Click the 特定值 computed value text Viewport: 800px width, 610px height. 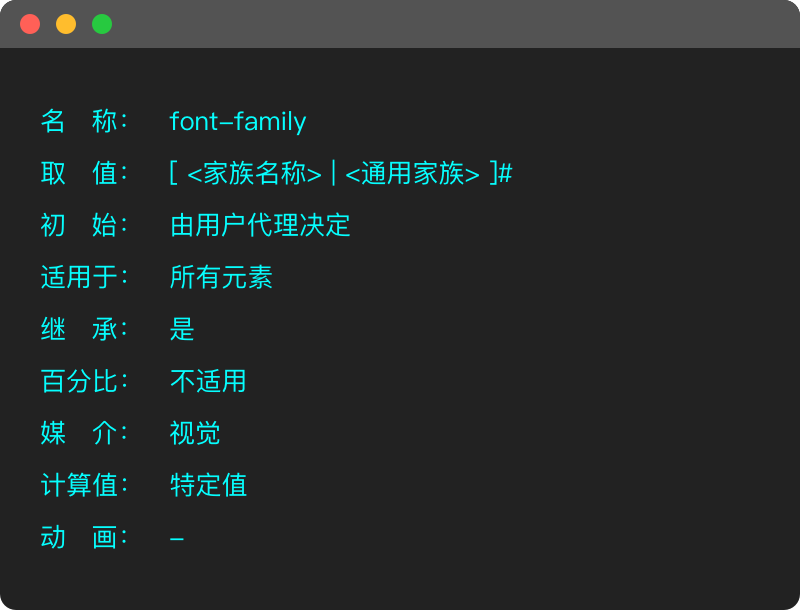tap(208, 485)
